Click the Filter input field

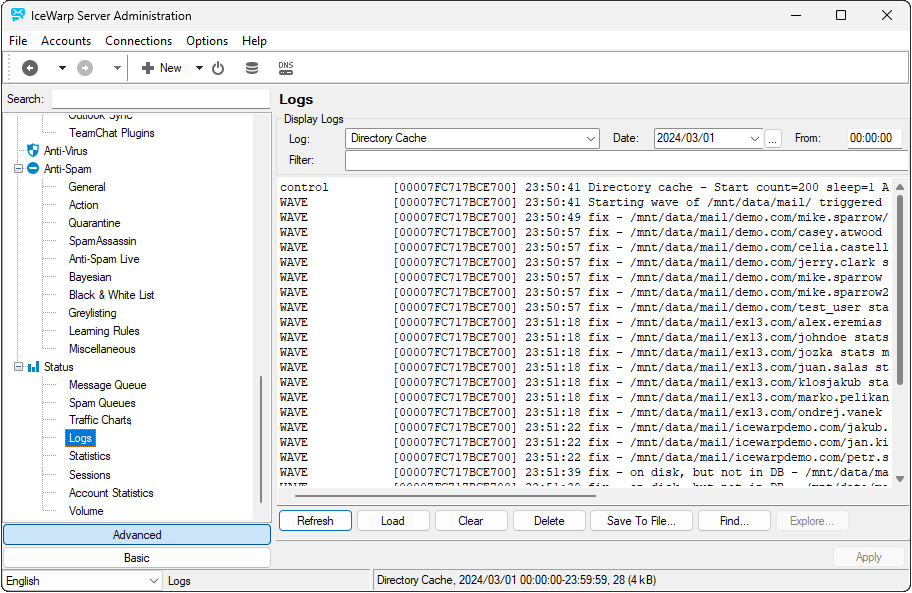click(626, 161)
